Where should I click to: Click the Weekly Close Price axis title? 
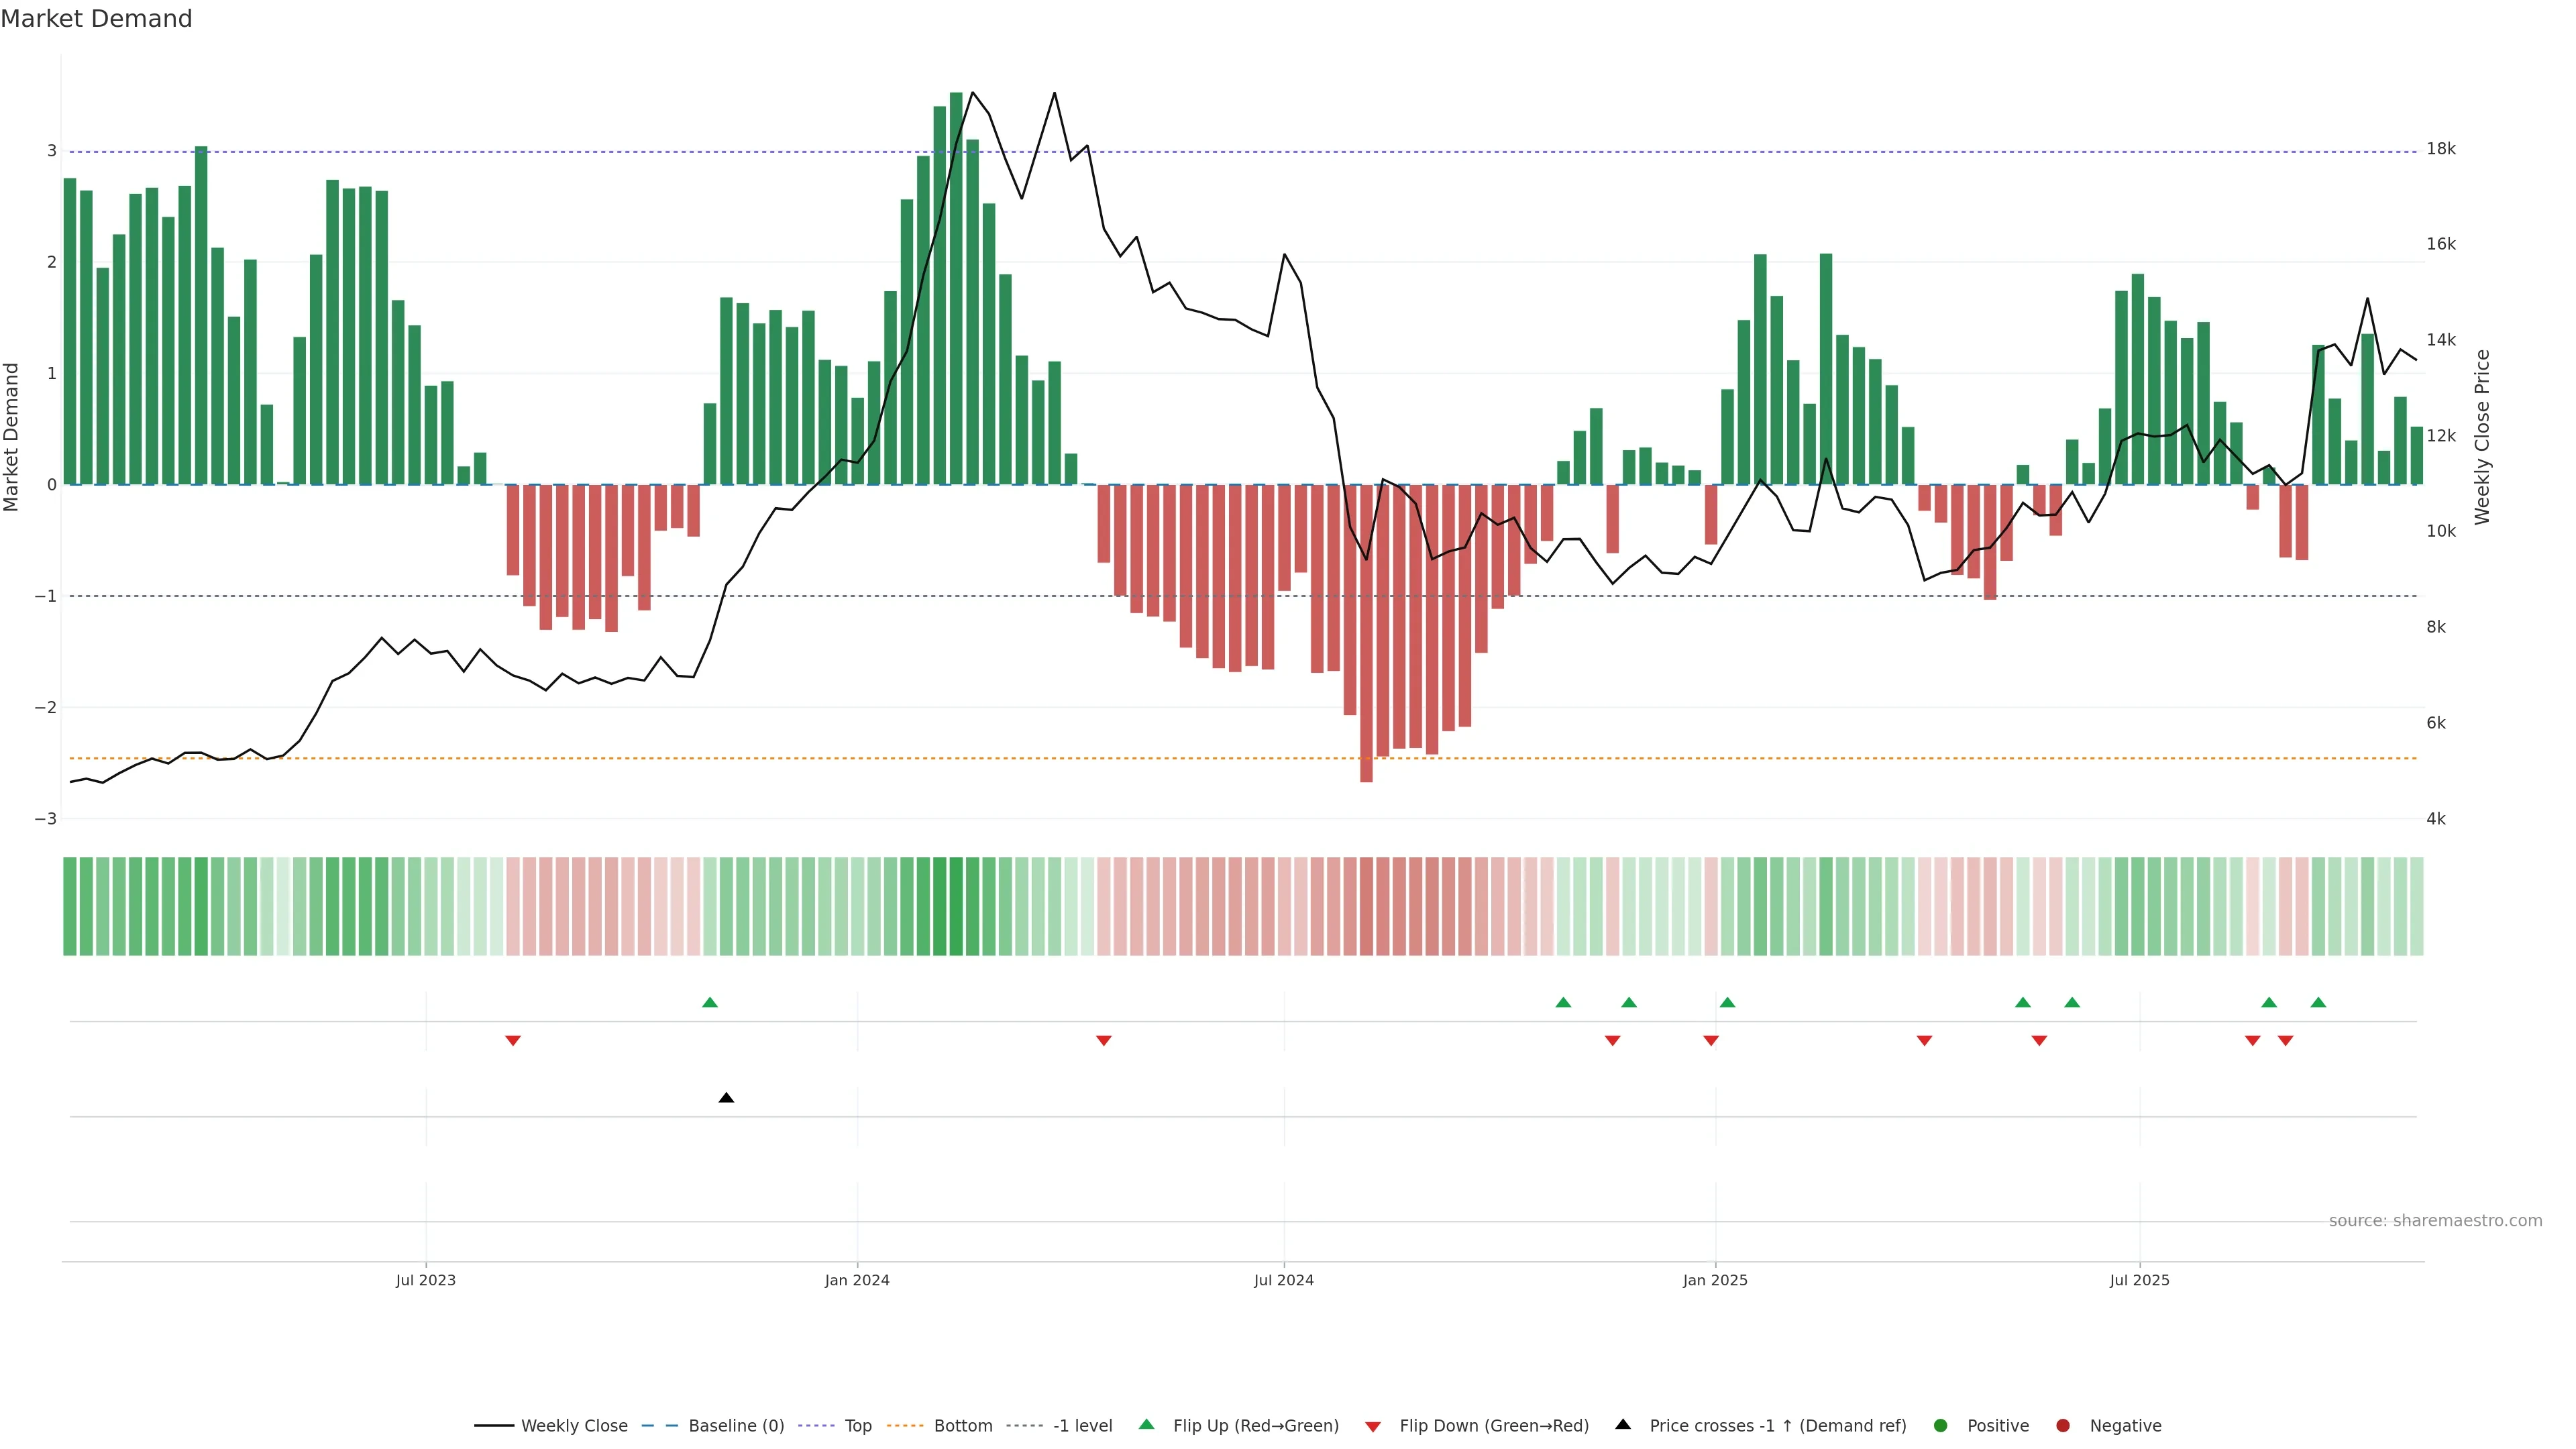[2482, 437]
